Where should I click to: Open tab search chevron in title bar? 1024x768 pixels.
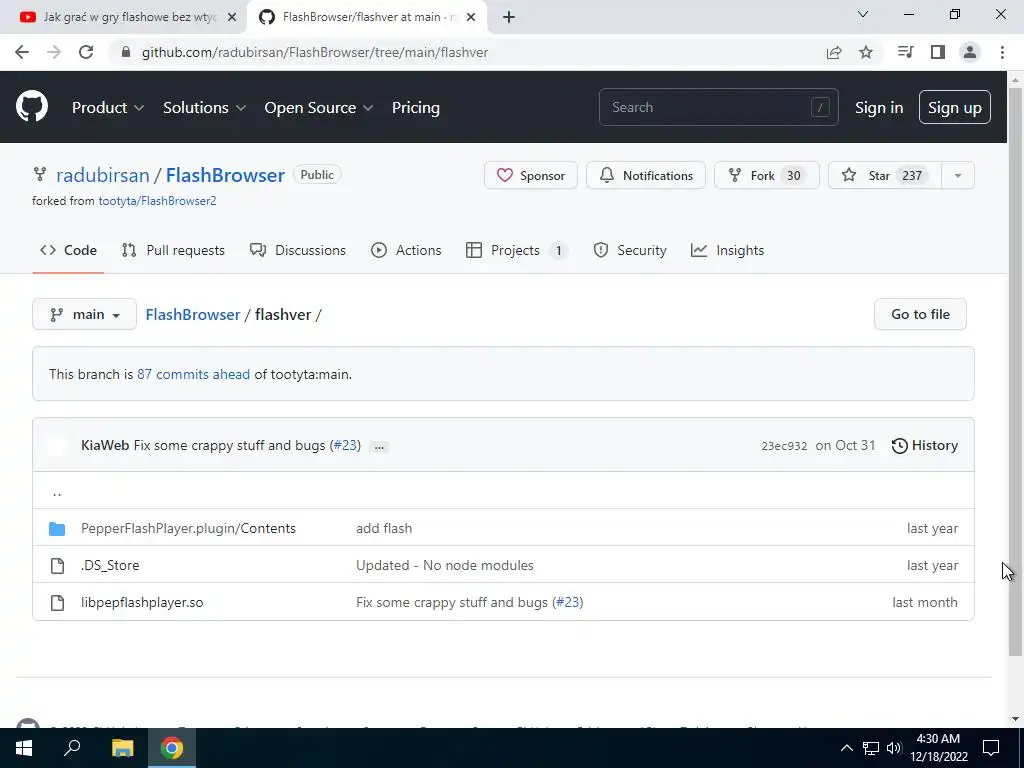[x=863, y=14]
